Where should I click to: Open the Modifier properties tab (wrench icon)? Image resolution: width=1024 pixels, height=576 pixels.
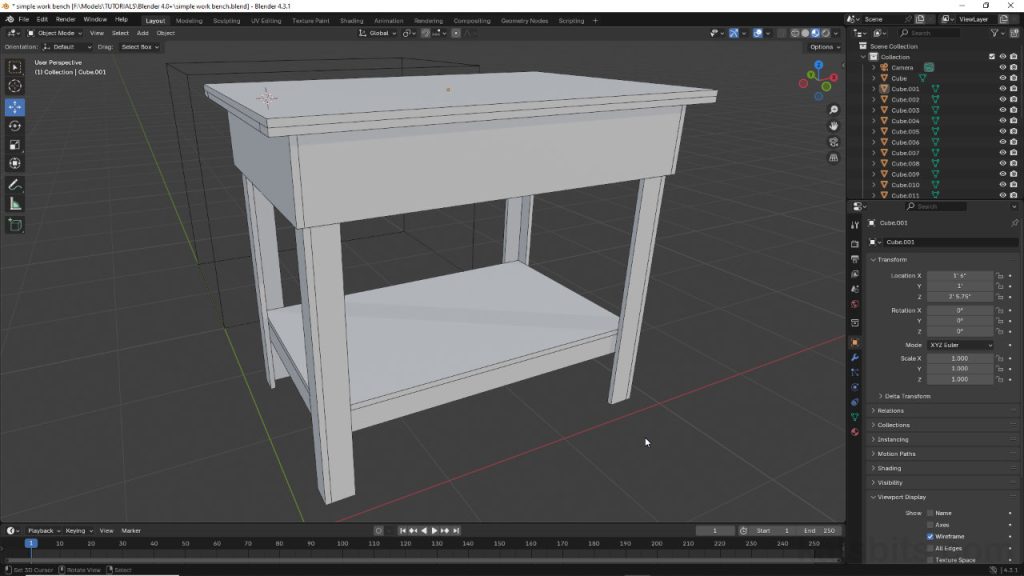pyautogui.click(x=855, y=358)
